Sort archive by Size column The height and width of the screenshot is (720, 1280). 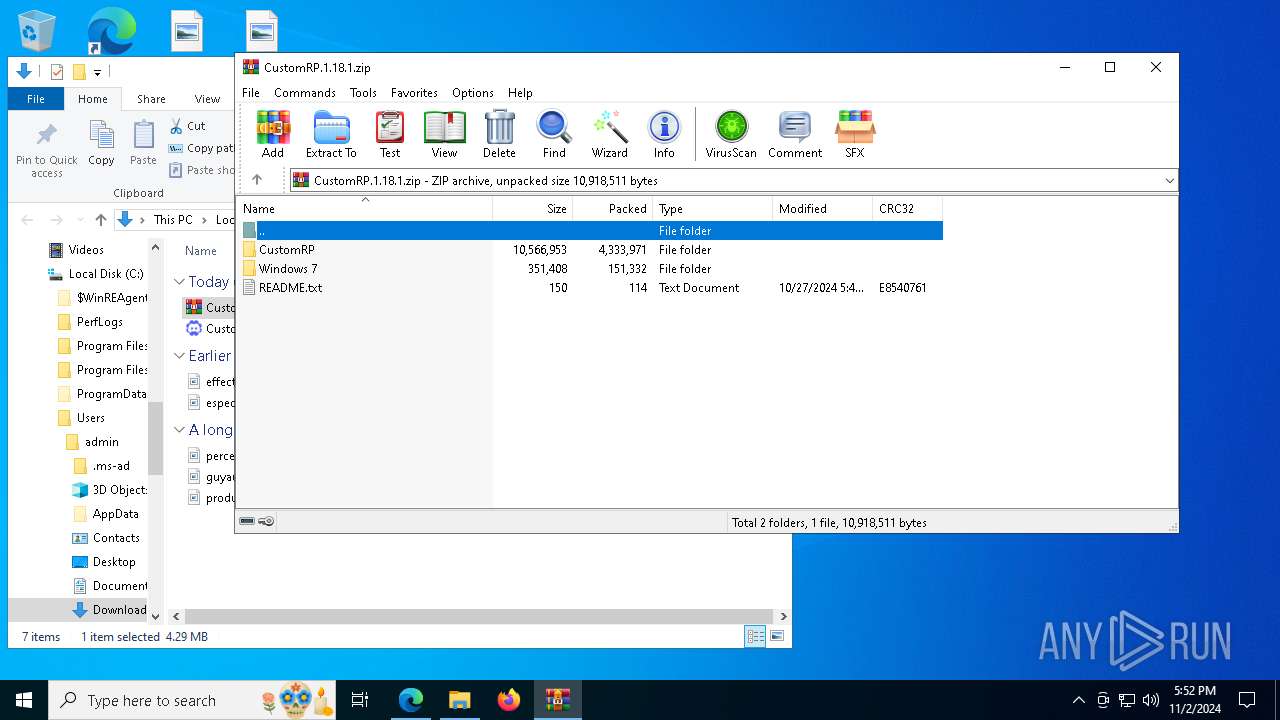pyautogui.click(x=533, y=209)
